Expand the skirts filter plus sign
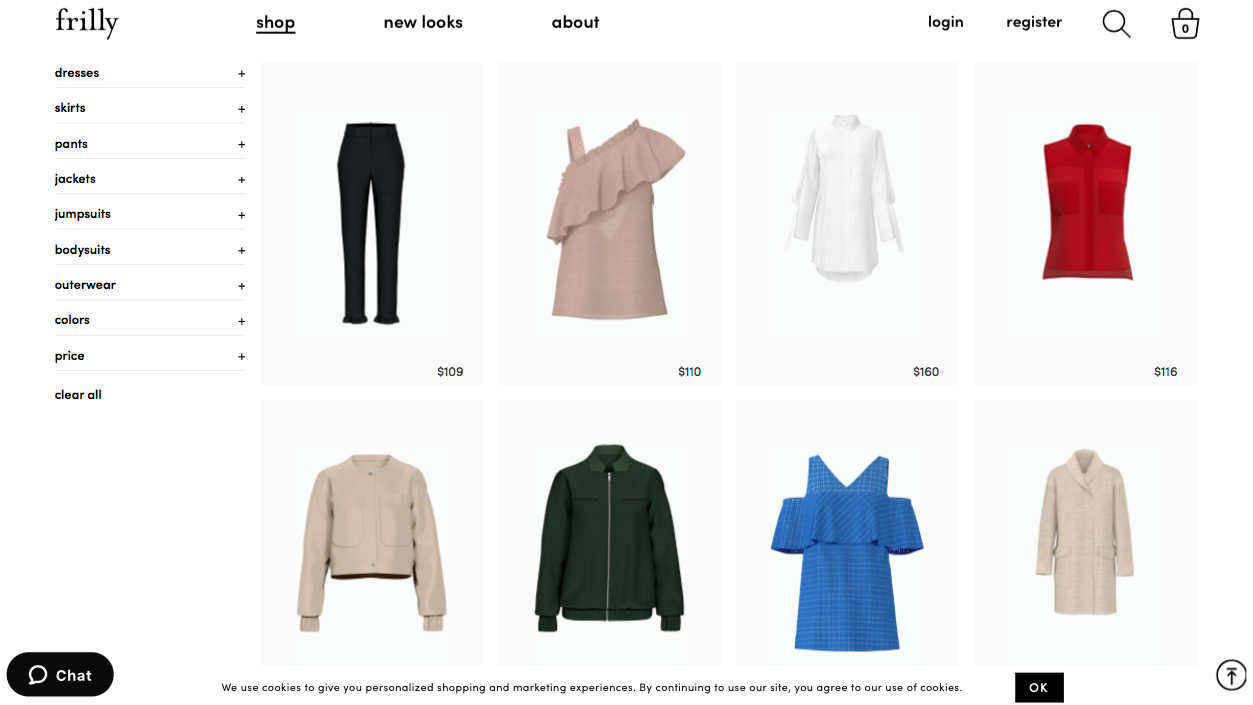 pos(241,108)
